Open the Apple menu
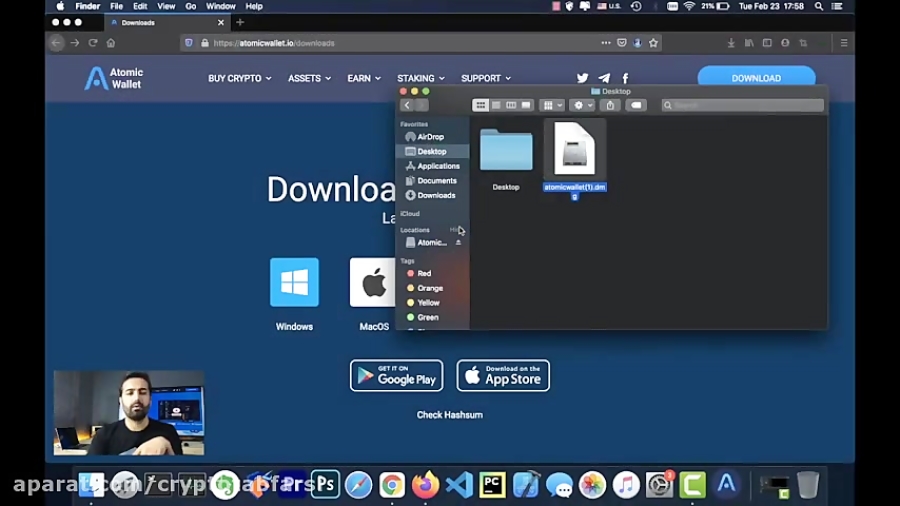Viewport: 900px width, 506px height. click(x=60, y=6)
